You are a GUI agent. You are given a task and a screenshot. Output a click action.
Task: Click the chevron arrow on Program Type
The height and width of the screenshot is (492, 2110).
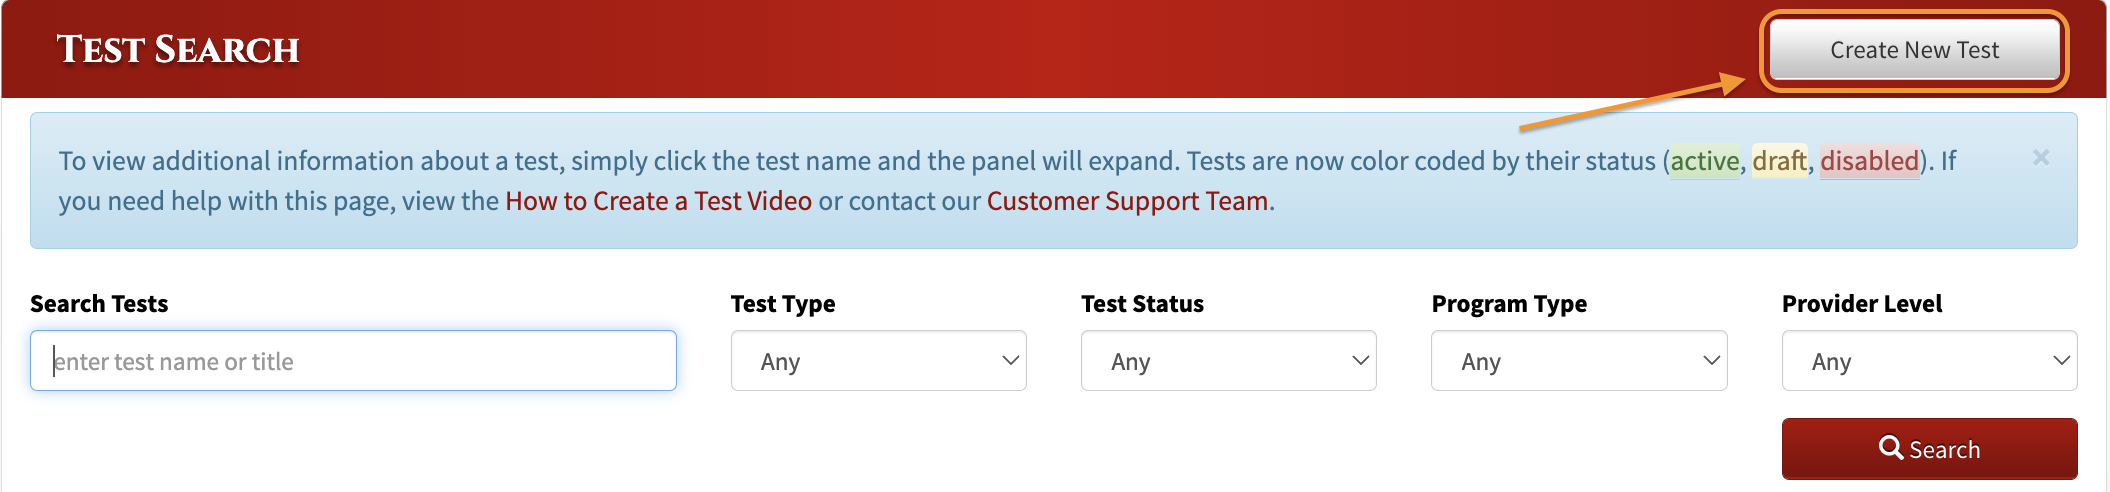1712,360
